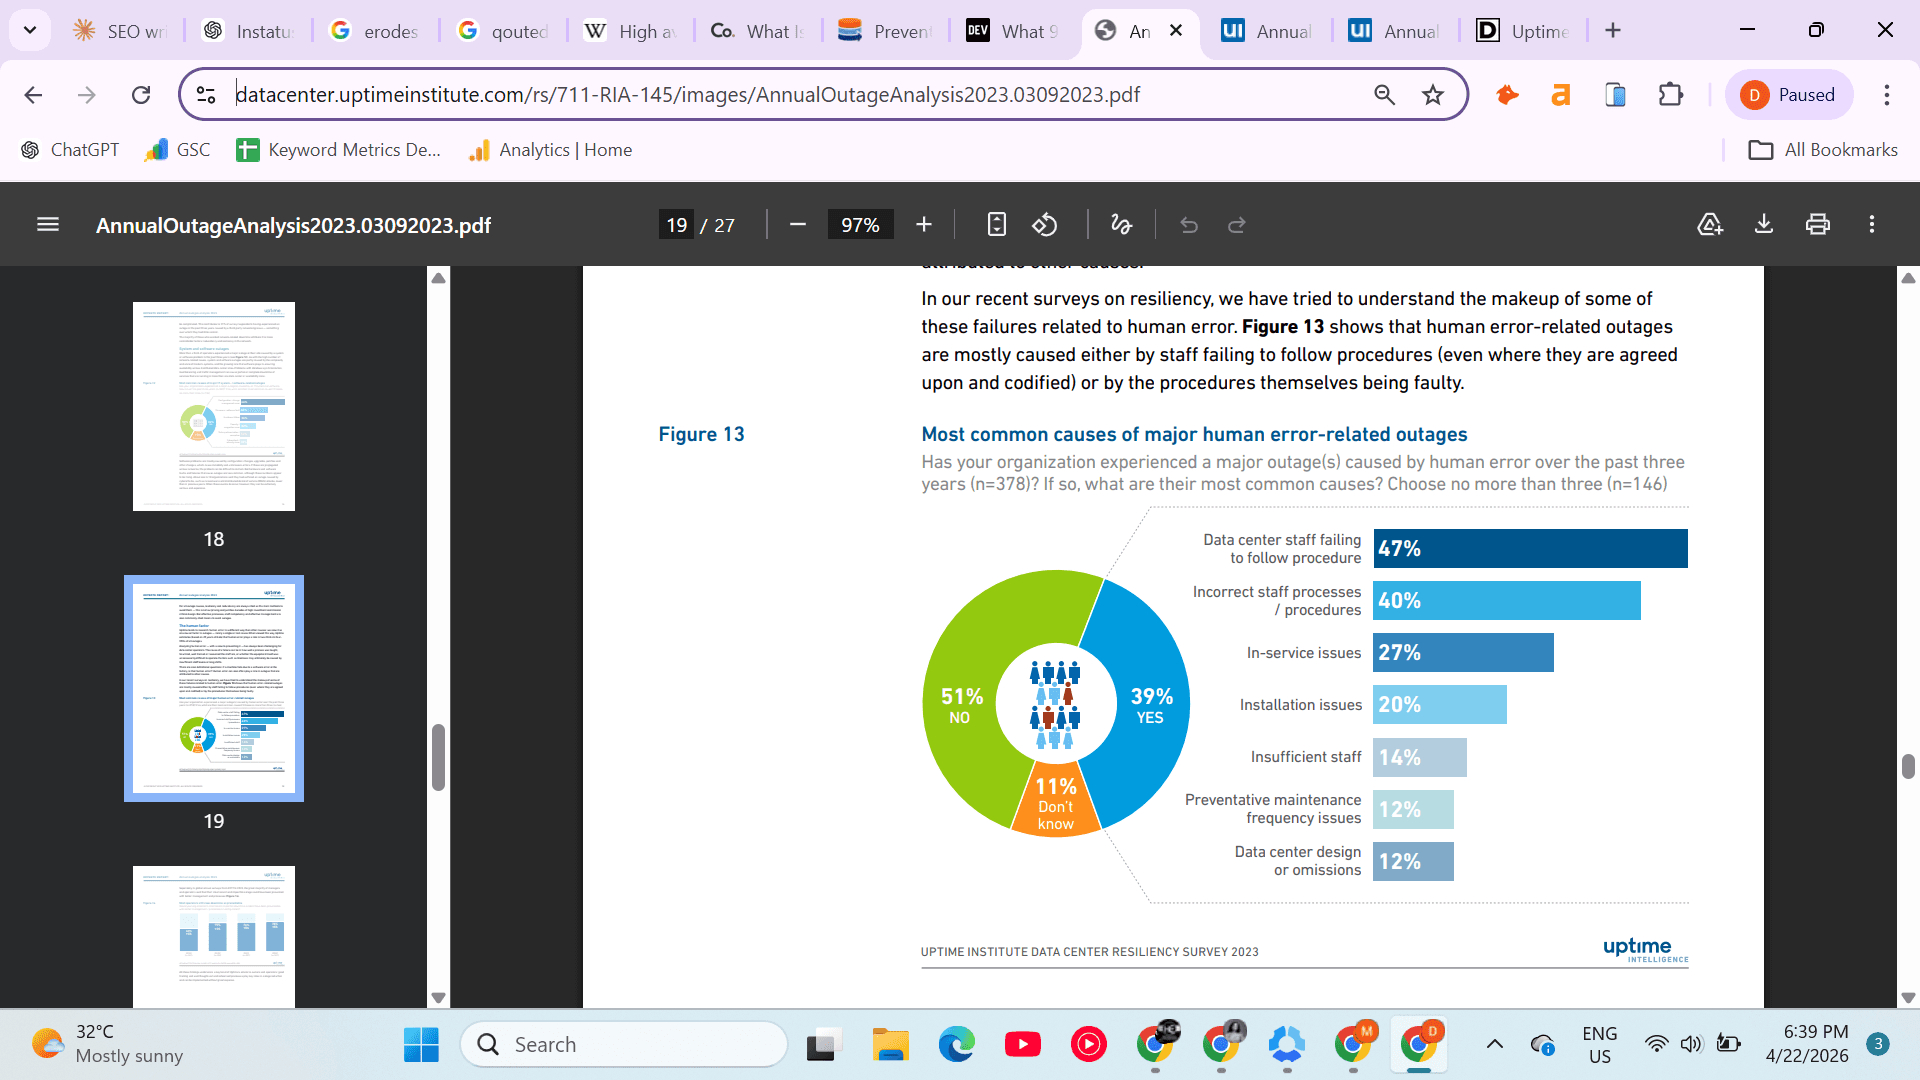
Task: Select the partially visible page 20 thumbnail
Action: click(x=214, y=936)
